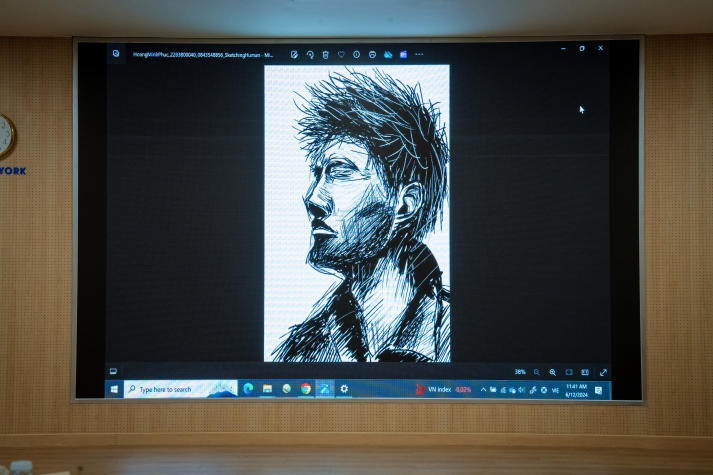Open Google Chrome from the taskbar

[x=306, y=389]
